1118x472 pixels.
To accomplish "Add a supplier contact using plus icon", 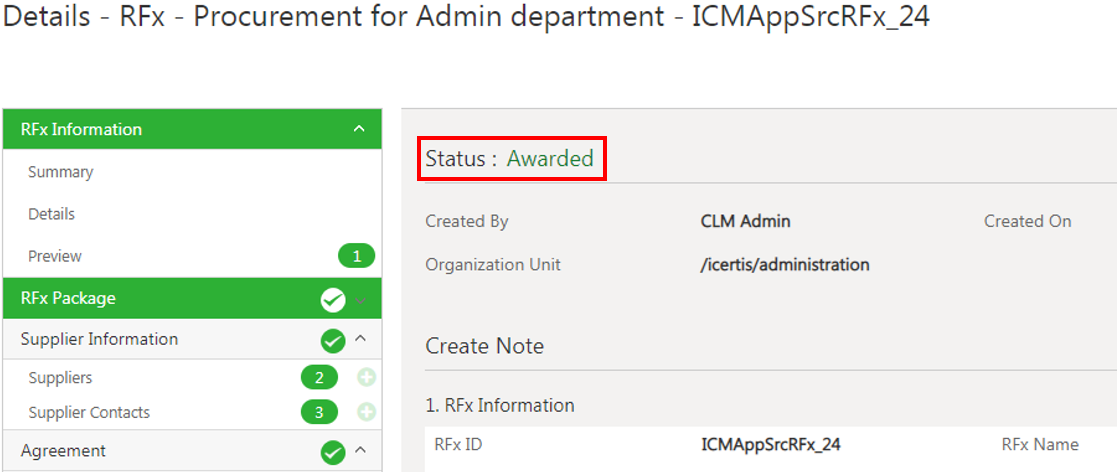I will tap(366, 412).
